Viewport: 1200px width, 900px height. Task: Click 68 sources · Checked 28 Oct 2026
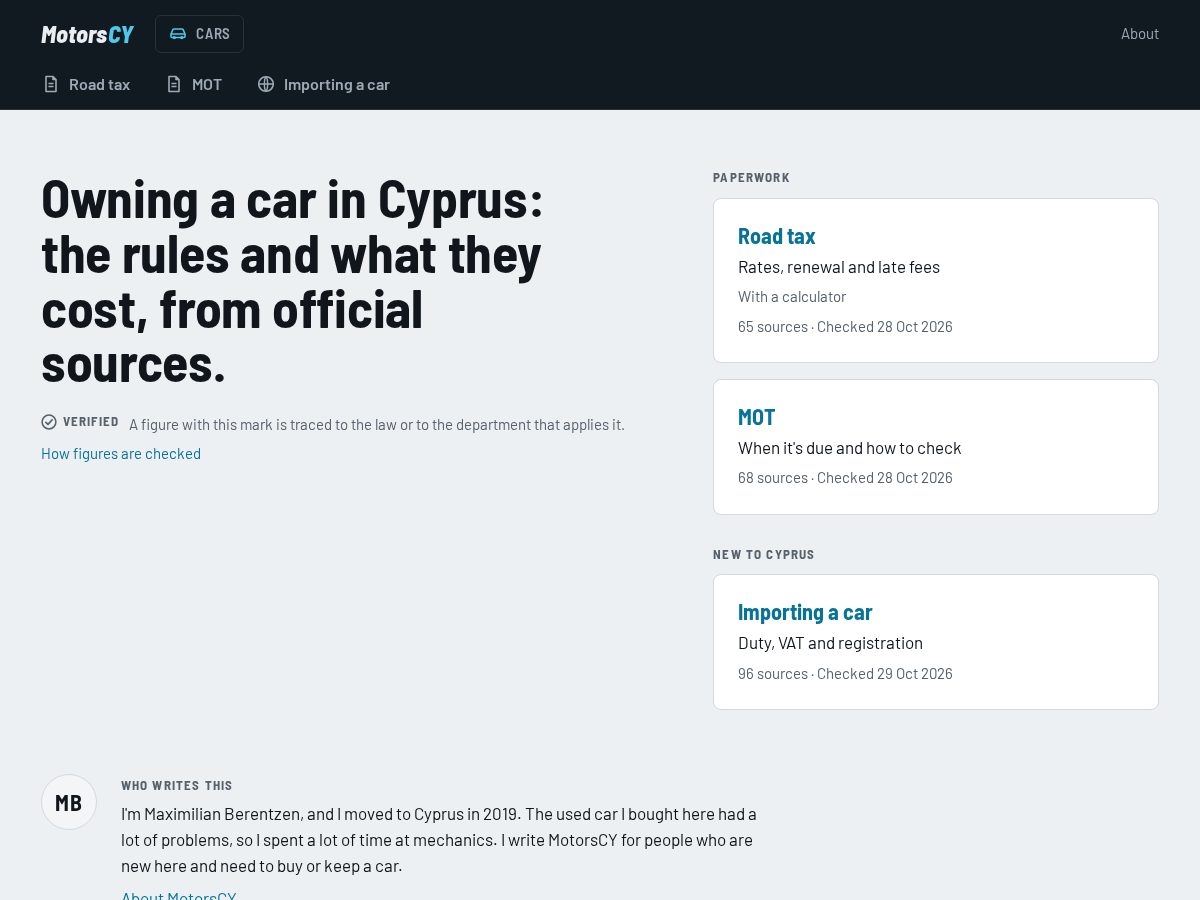click(845, 478)
